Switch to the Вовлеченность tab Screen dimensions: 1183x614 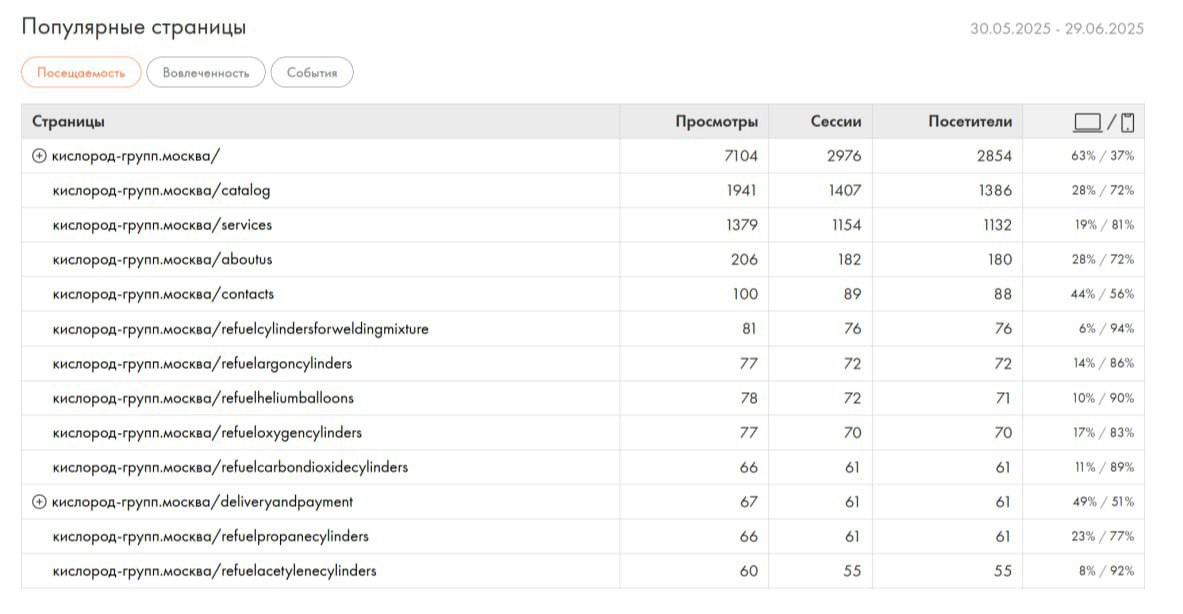point(206,73)
